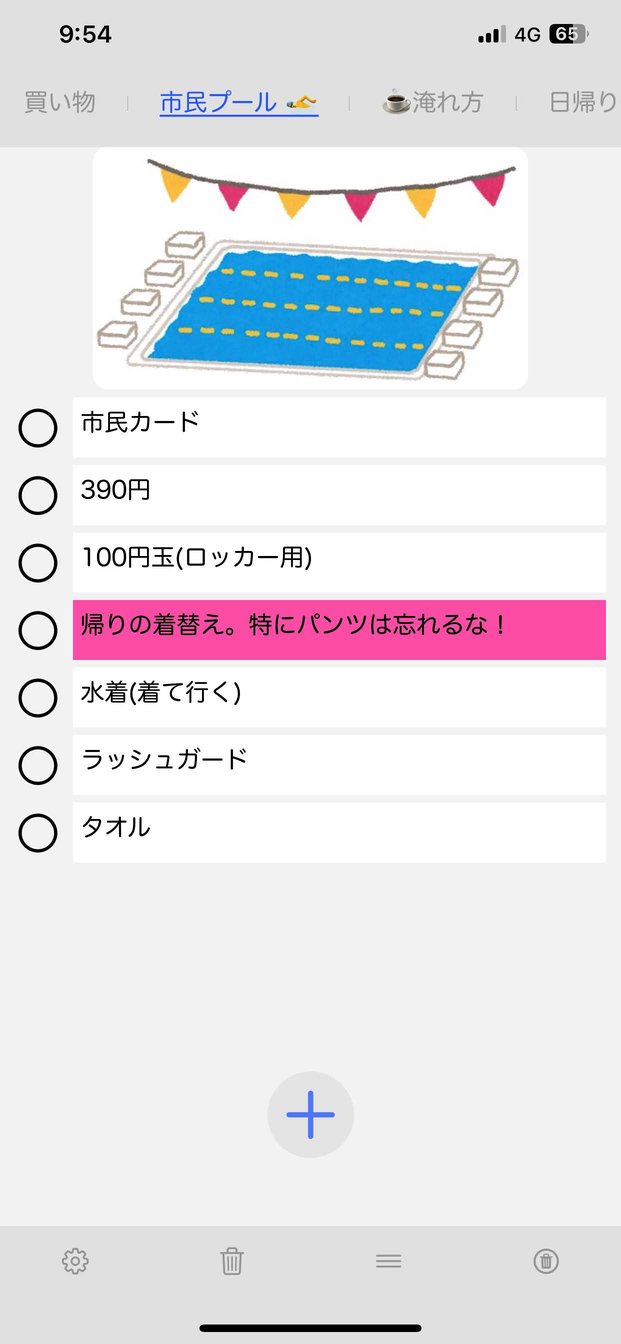
Task: Mark ラッシュガード as packed
Action: pos(38,766)
